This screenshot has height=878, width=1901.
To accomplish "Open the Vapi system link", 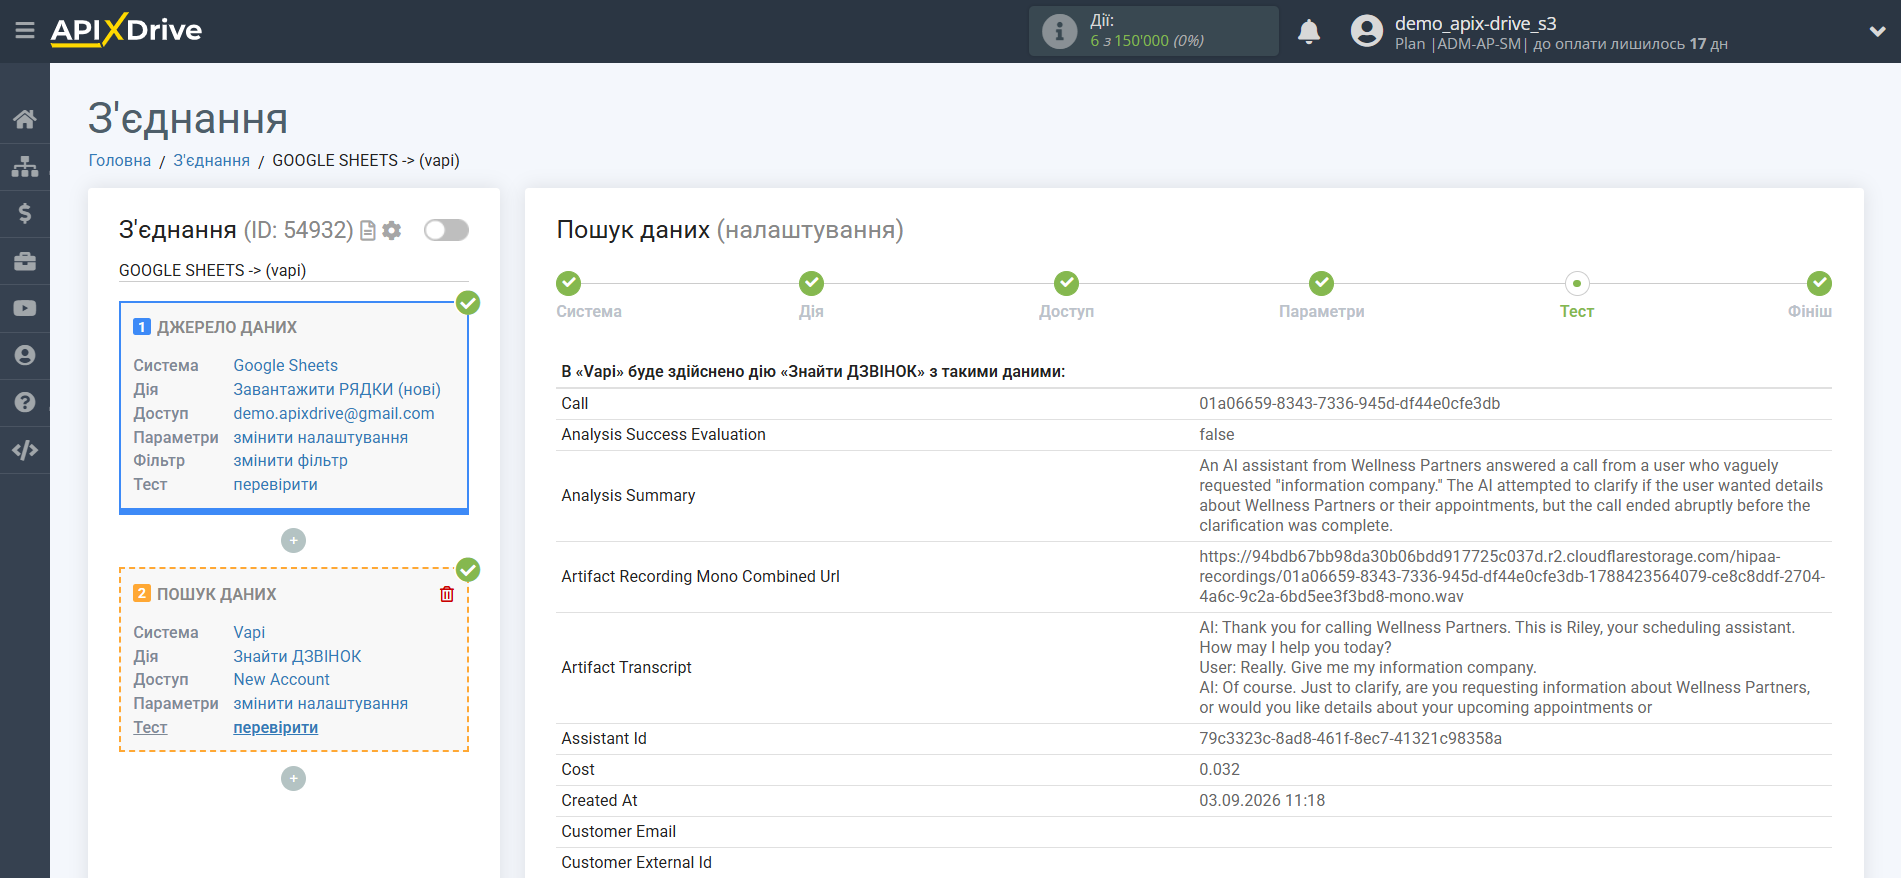I will [x=249, y=632].
